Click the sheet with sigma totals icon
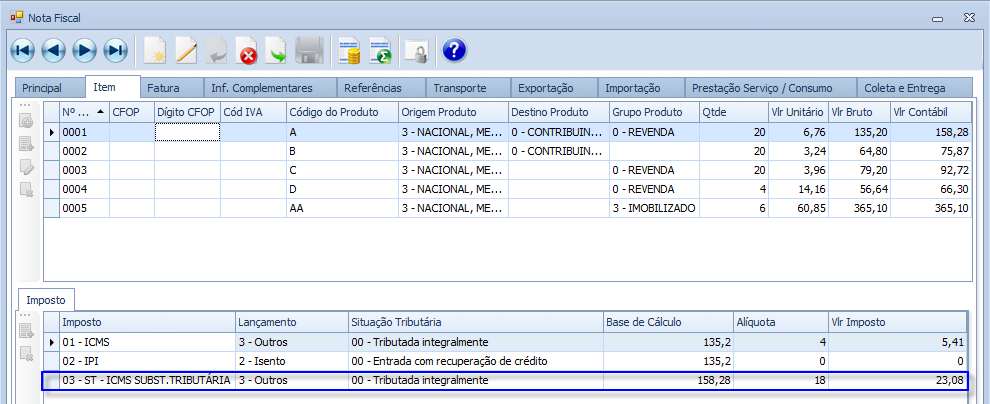Viewport: 990px width, 404px height. (380, 50)
